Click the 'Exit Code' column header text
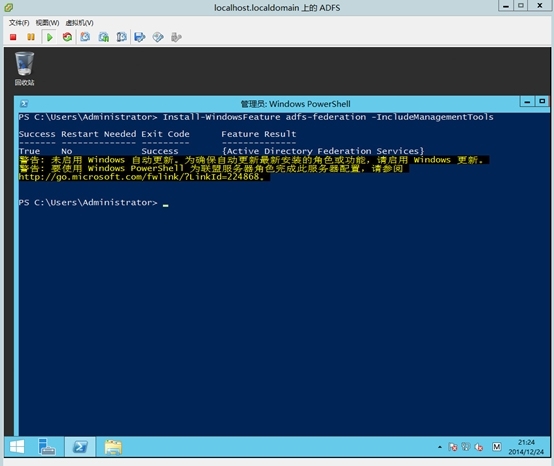554x466 pixels. coord(165,134)
